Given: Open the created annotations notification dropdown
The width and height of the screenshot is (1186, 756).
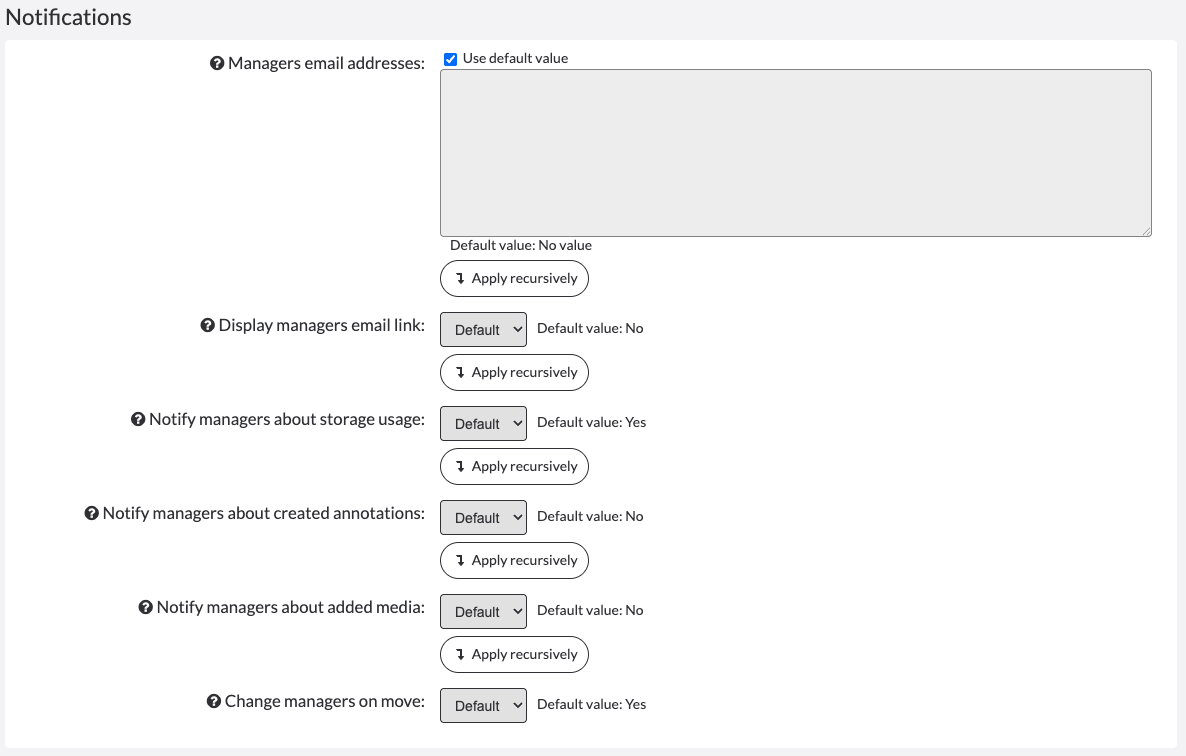Looking at the screenshot, I should pos(483,517).
